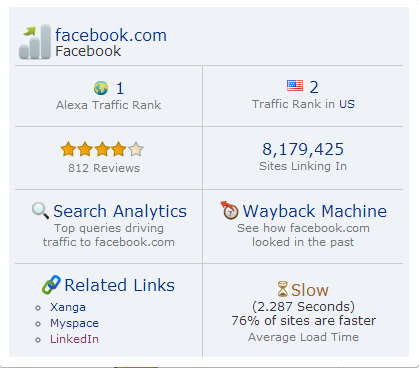Open the Wayback Machine link
The image size is (419, 368).
coord(315,211)
